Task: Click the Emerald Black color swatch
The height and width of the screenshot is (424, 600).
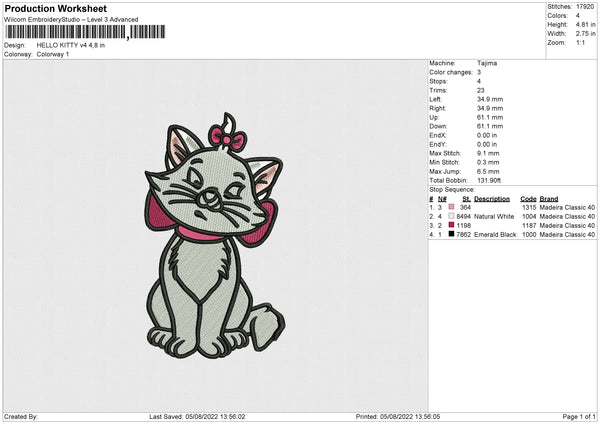Action: point(452,234)
